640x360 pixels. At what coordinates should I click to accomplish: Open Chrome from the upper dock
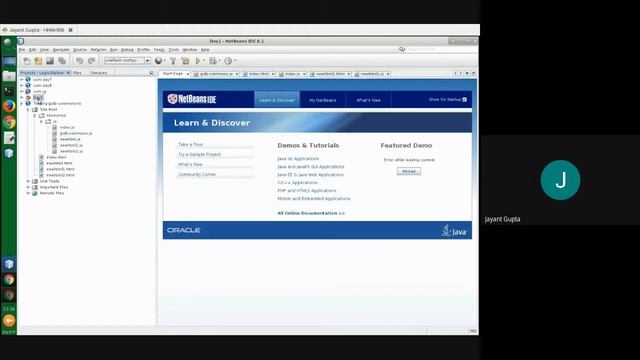[9, 122]
